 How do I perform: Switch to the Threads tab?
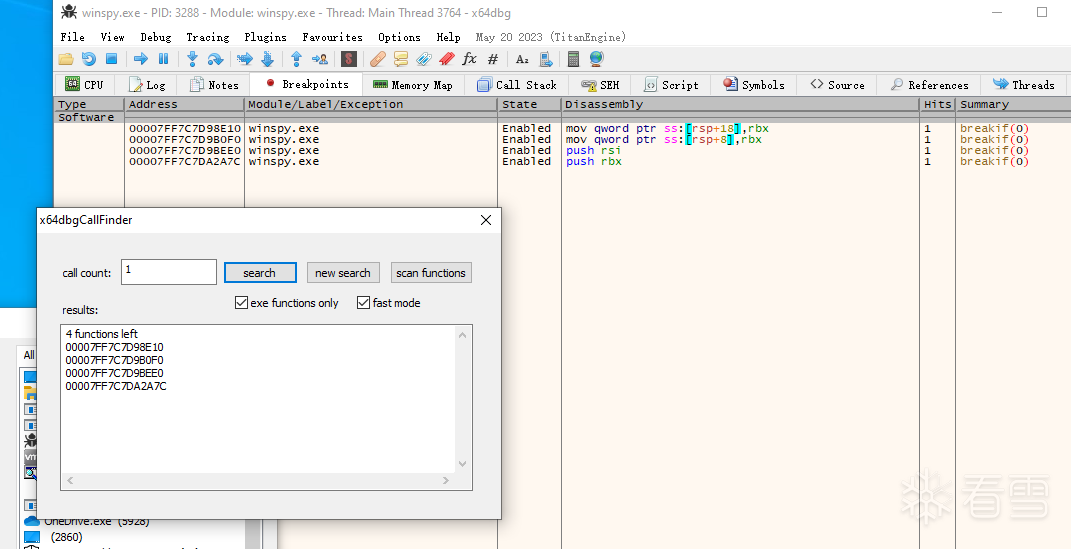point(1023,85)
